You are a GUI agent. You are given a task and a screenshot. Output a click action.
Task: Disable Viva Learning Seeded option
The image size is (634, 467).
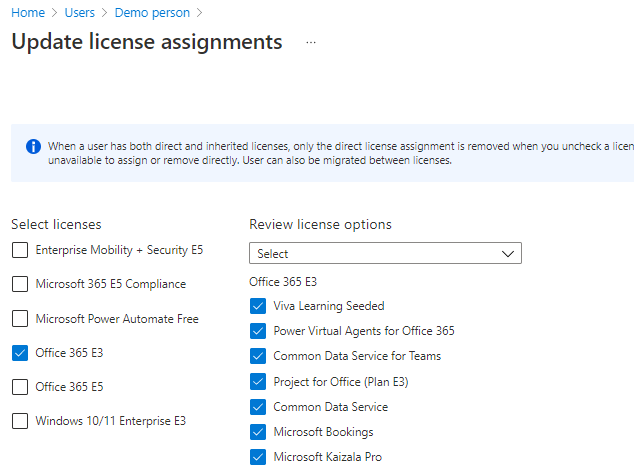pyautogui.click(x=258, y=306)
